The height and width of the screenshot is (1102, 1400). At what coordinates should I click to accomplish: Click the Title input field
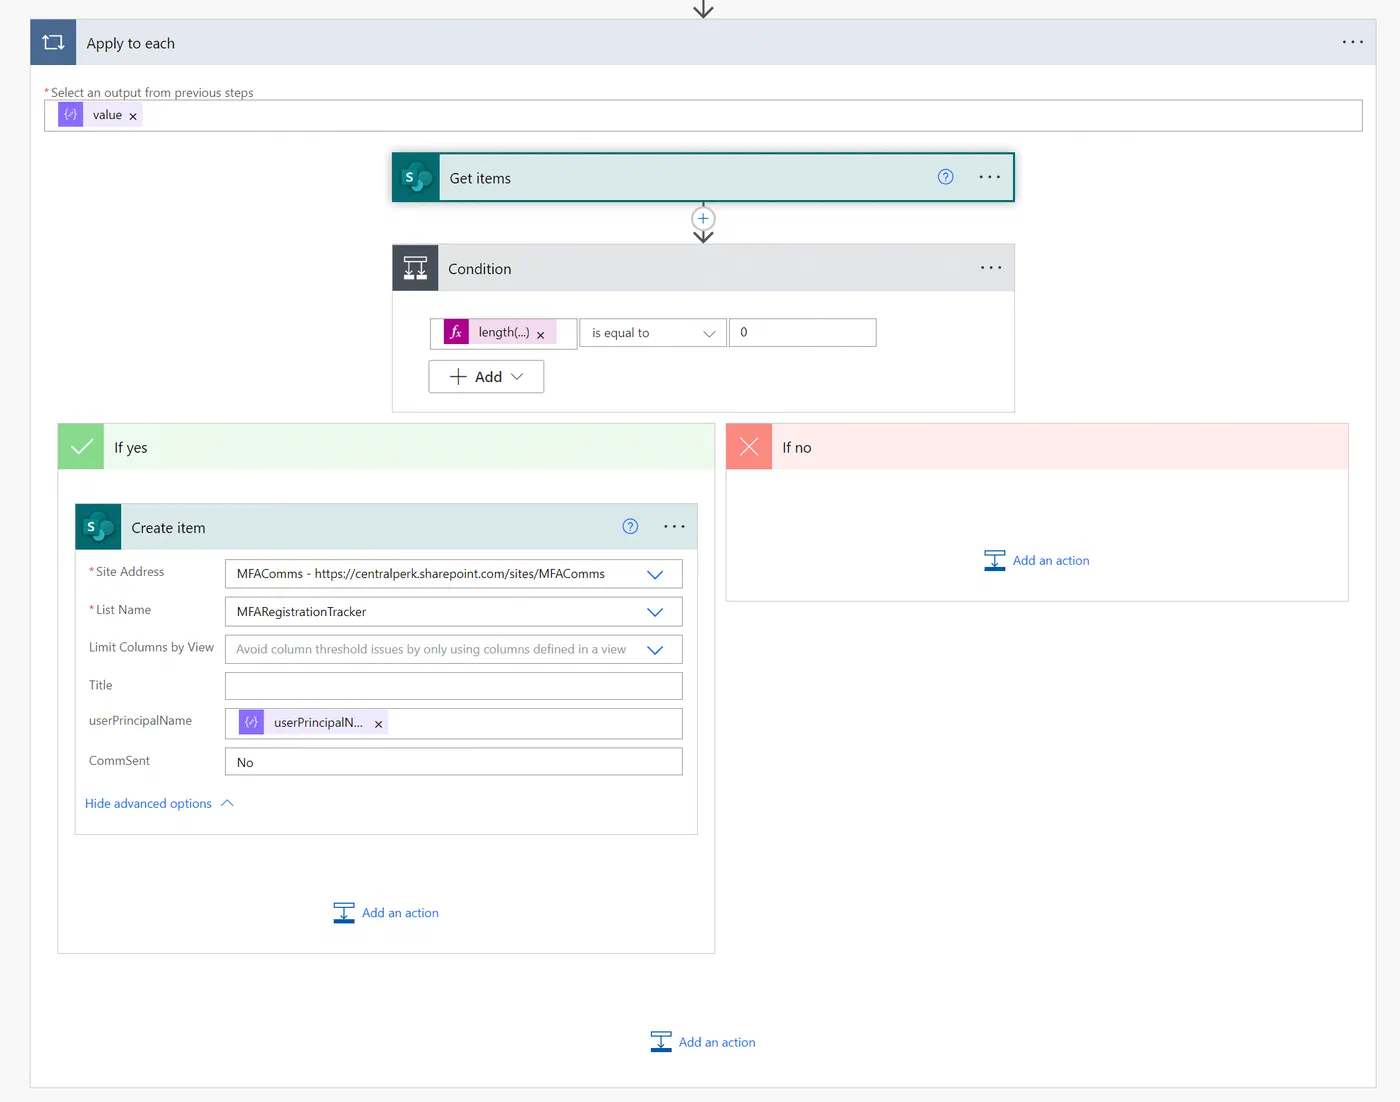(x=454, y=686)
